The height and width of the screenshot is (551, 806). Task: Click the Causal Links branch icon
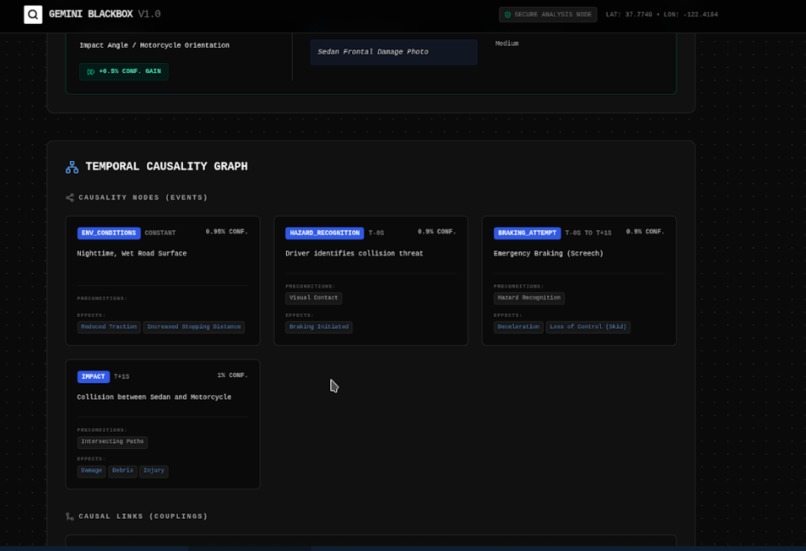pyautogui.click(x=70, y=516)
